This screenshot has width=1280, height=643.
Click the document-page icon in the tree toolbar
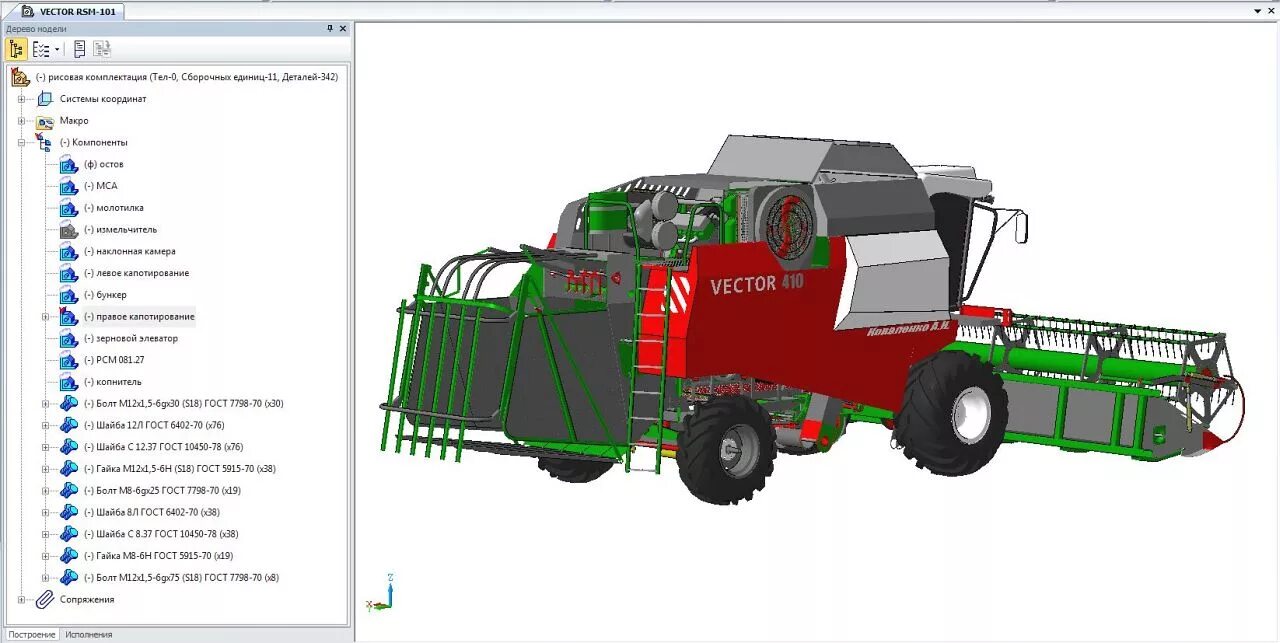coord(80,49)
